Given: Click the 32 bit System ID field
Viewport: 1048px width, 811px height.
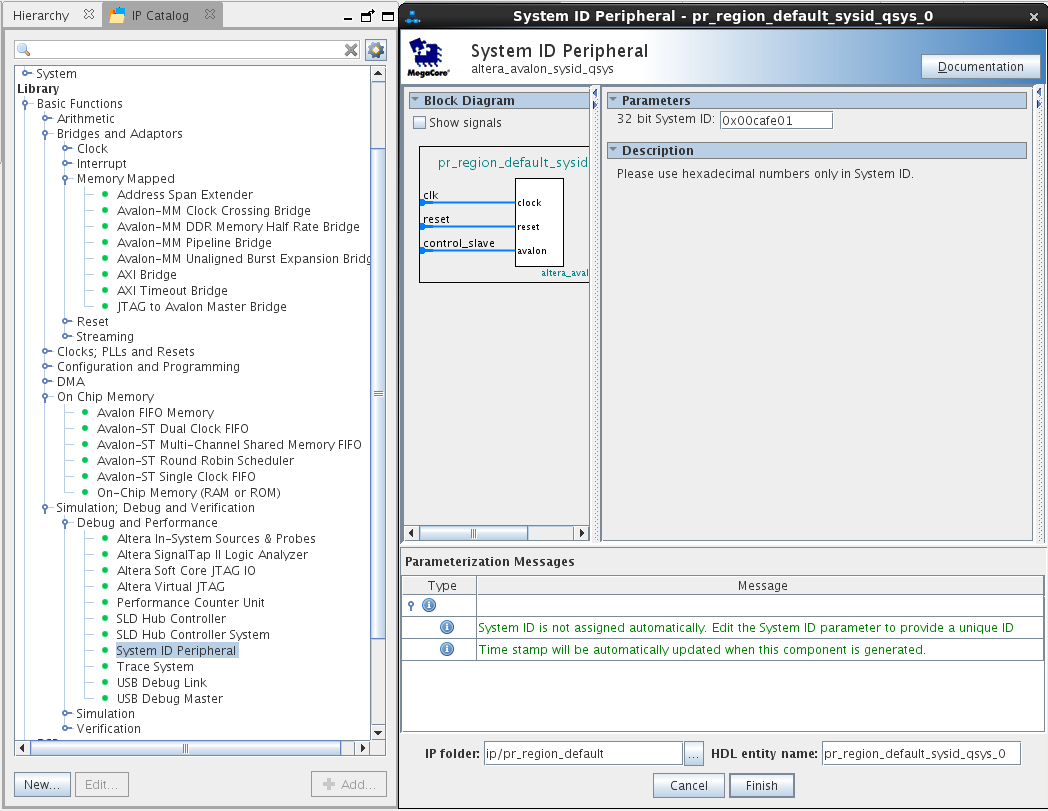Looking at the screenshot, I should coord(776,120).
